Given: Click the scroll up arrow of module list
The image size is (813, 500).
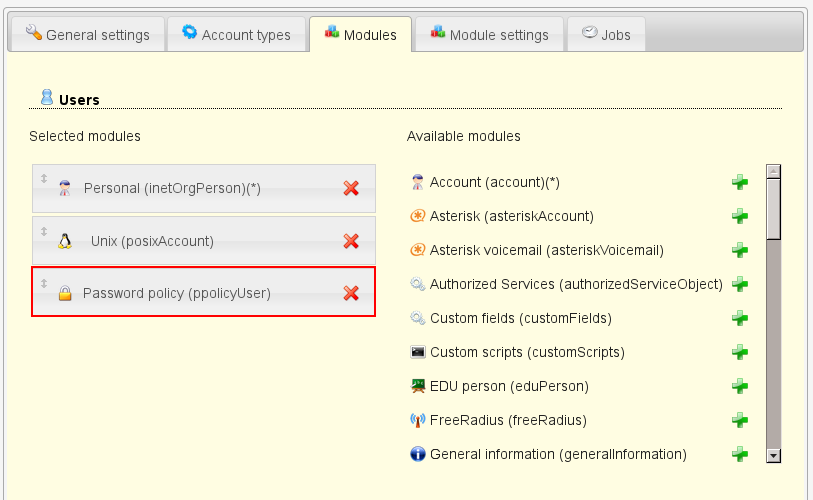Looking at the screenshot, I should [x=773, y=171].
